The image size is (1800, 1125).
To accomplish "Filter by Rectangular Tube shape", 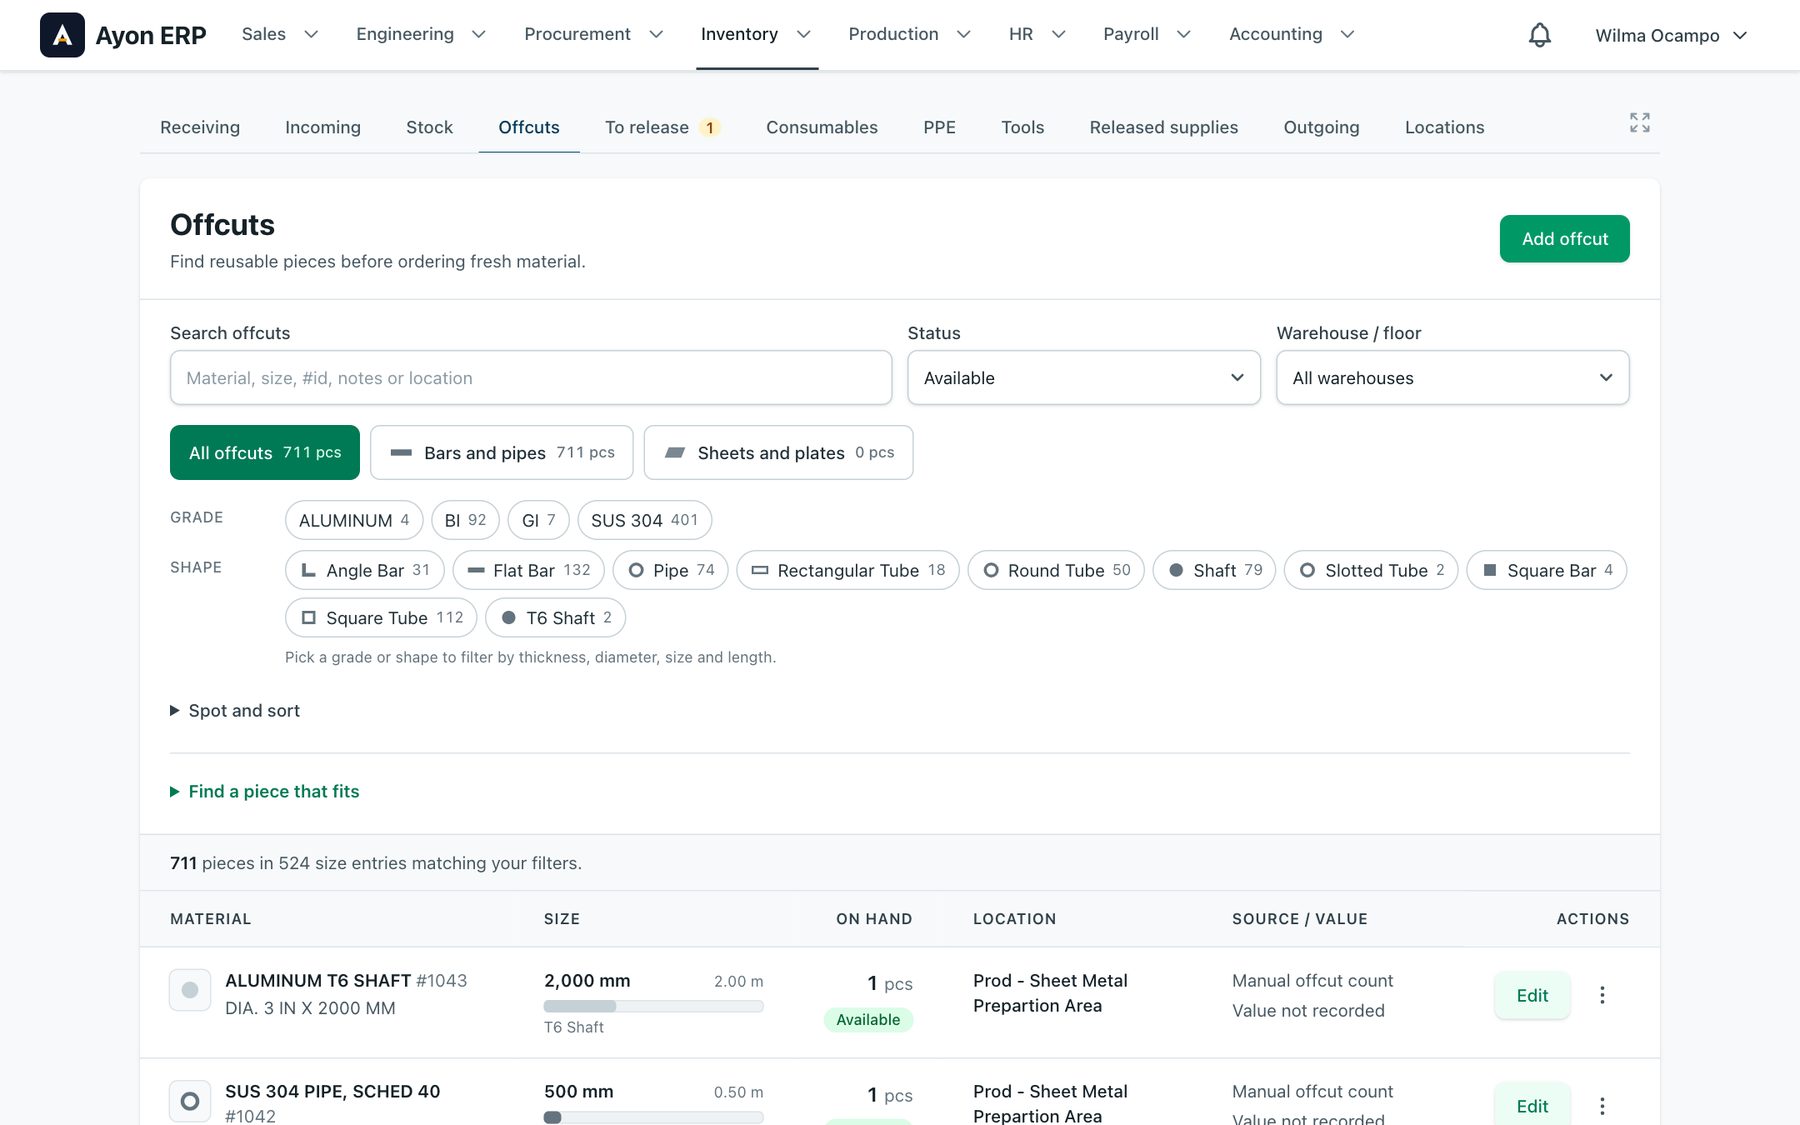I will (x=848, y=570).
